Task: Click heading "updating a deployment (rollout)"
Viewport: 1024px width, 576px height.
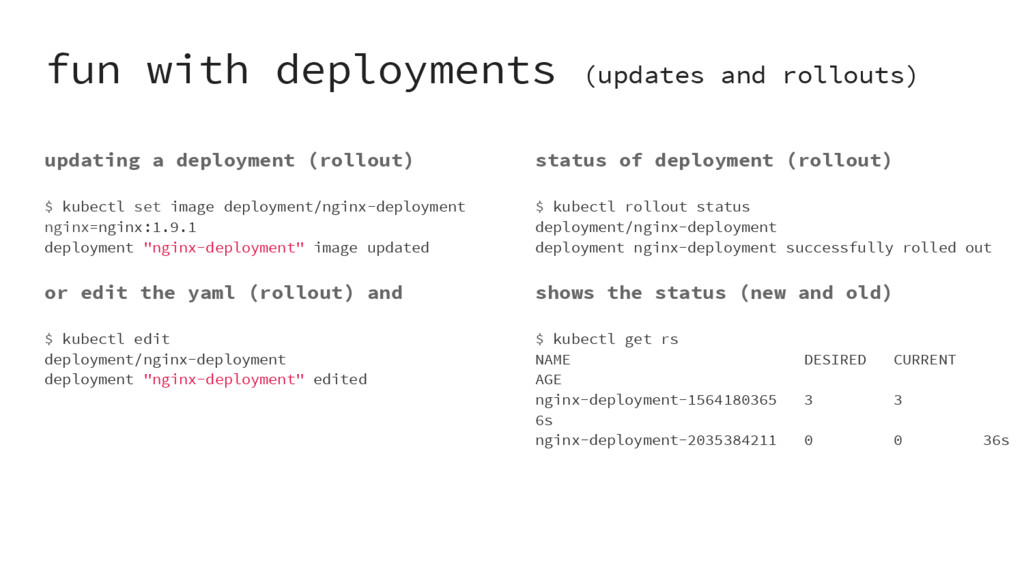Action: click(229, 161)
